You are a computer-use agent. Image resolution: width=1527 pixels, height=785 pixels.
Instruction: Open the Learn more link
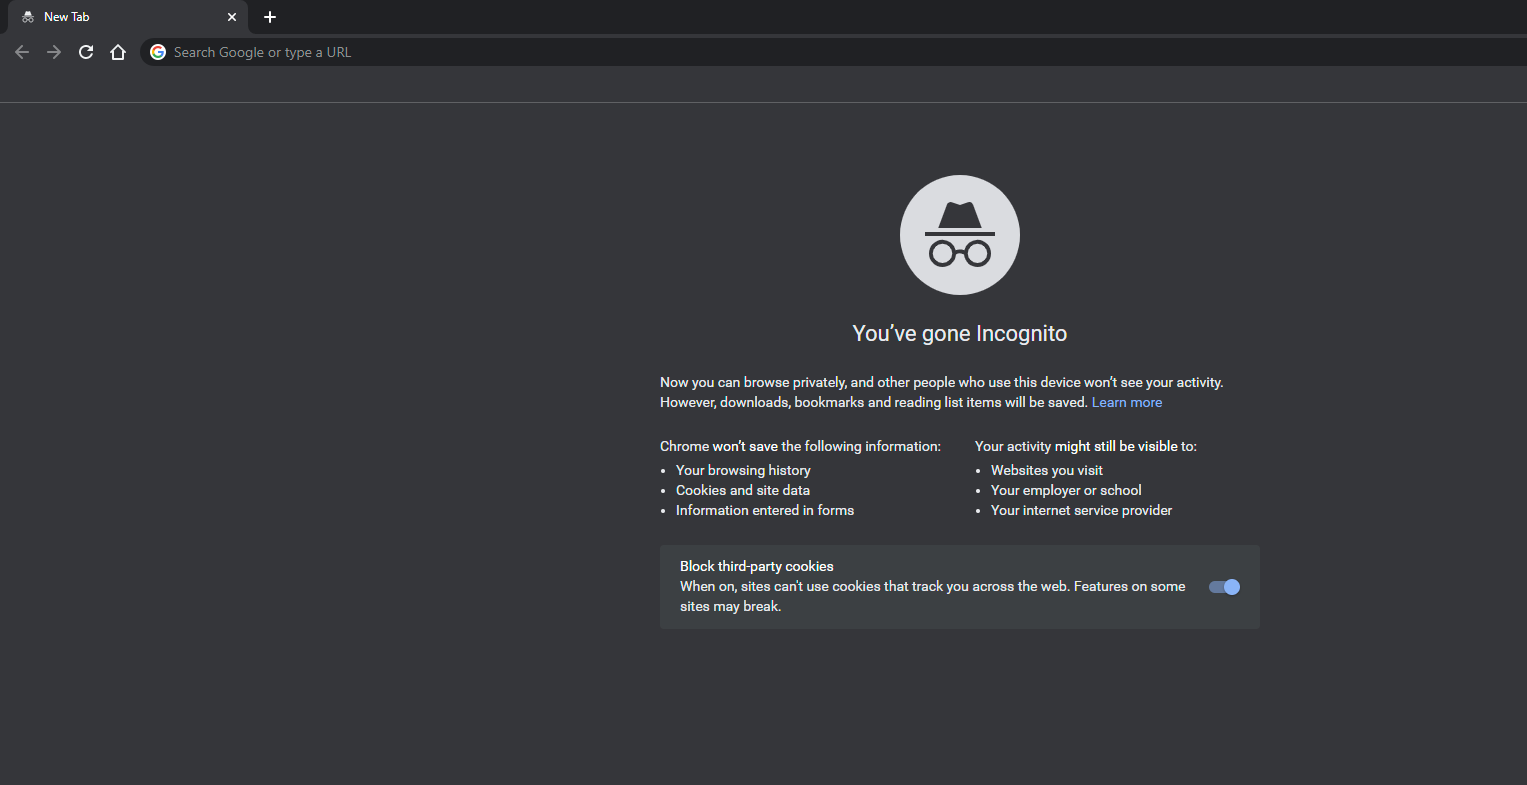pyautogui.click(x=1127, y=402)
